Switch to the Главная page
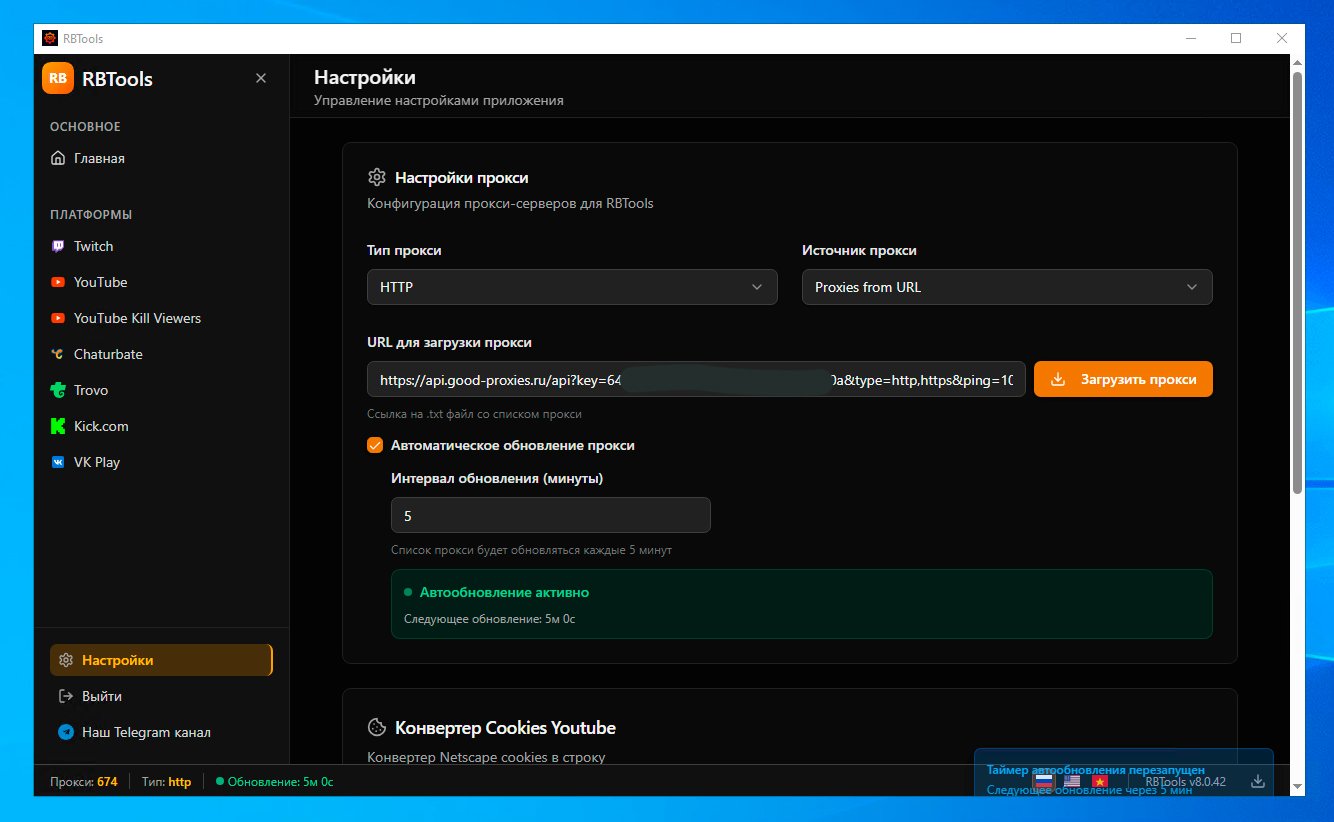The width and height of the screenshot is (1334, 822). [x=99, y=158]
